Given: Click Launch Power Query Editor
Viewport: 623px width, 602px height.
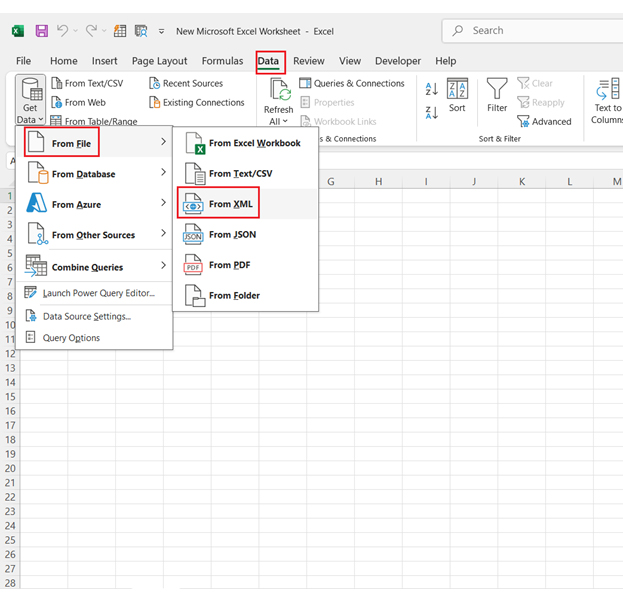Looking at the screenshot, I should point(95,293).
